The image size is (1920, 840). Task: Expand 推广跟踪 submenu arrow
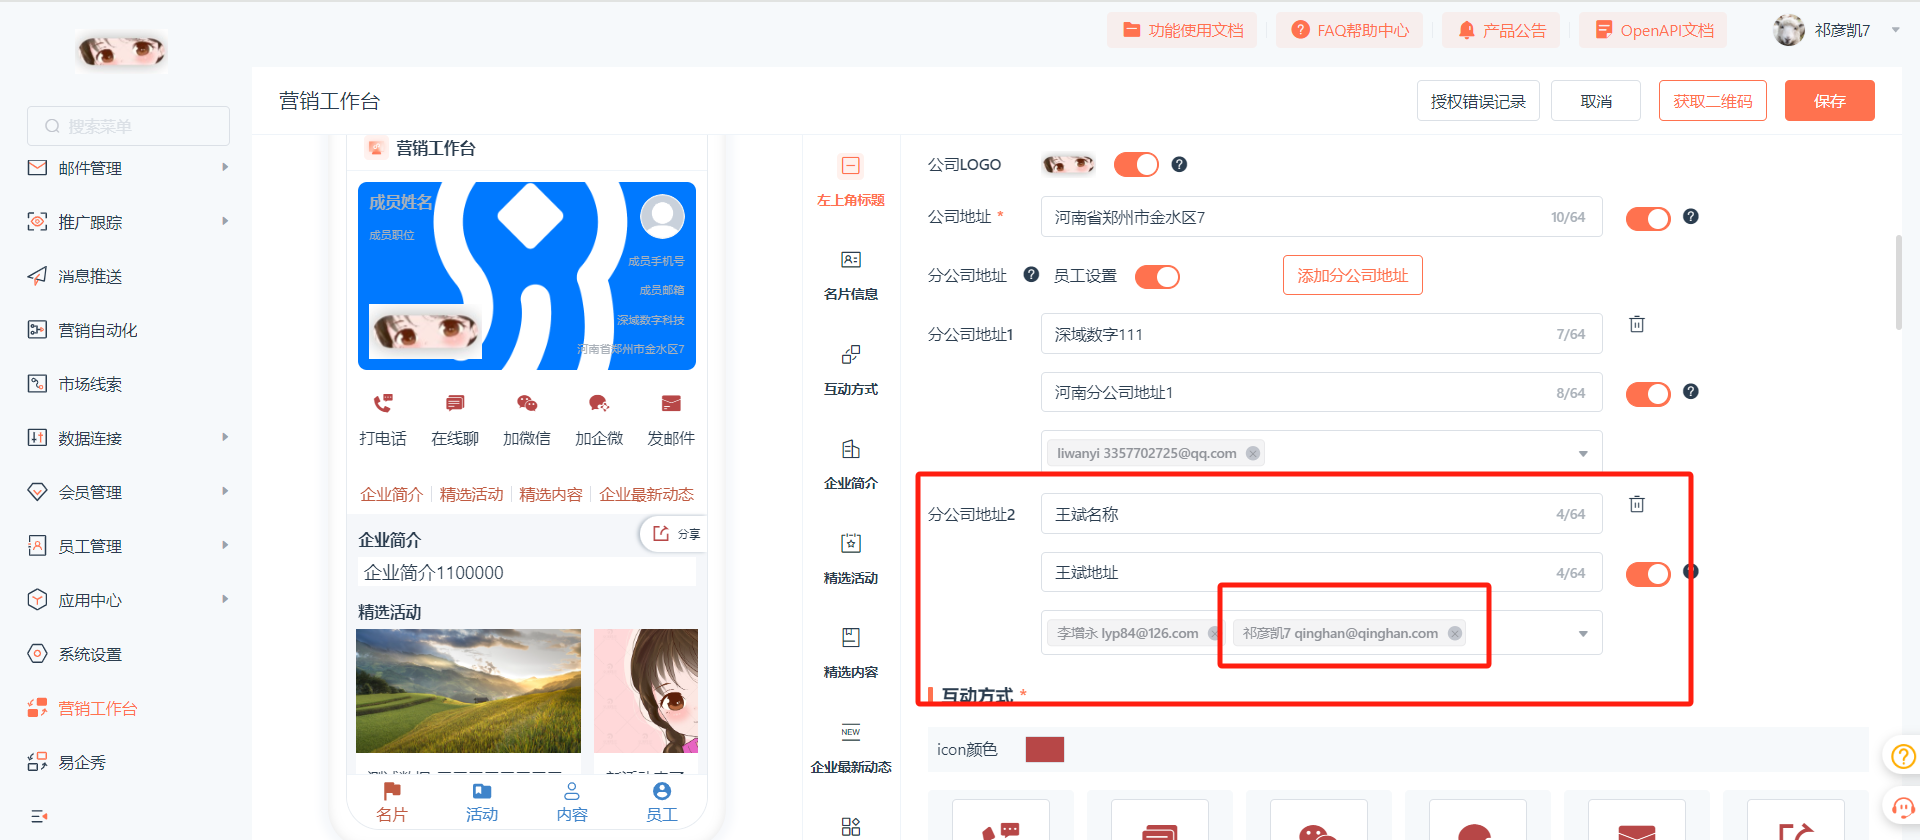coord(225,221)
